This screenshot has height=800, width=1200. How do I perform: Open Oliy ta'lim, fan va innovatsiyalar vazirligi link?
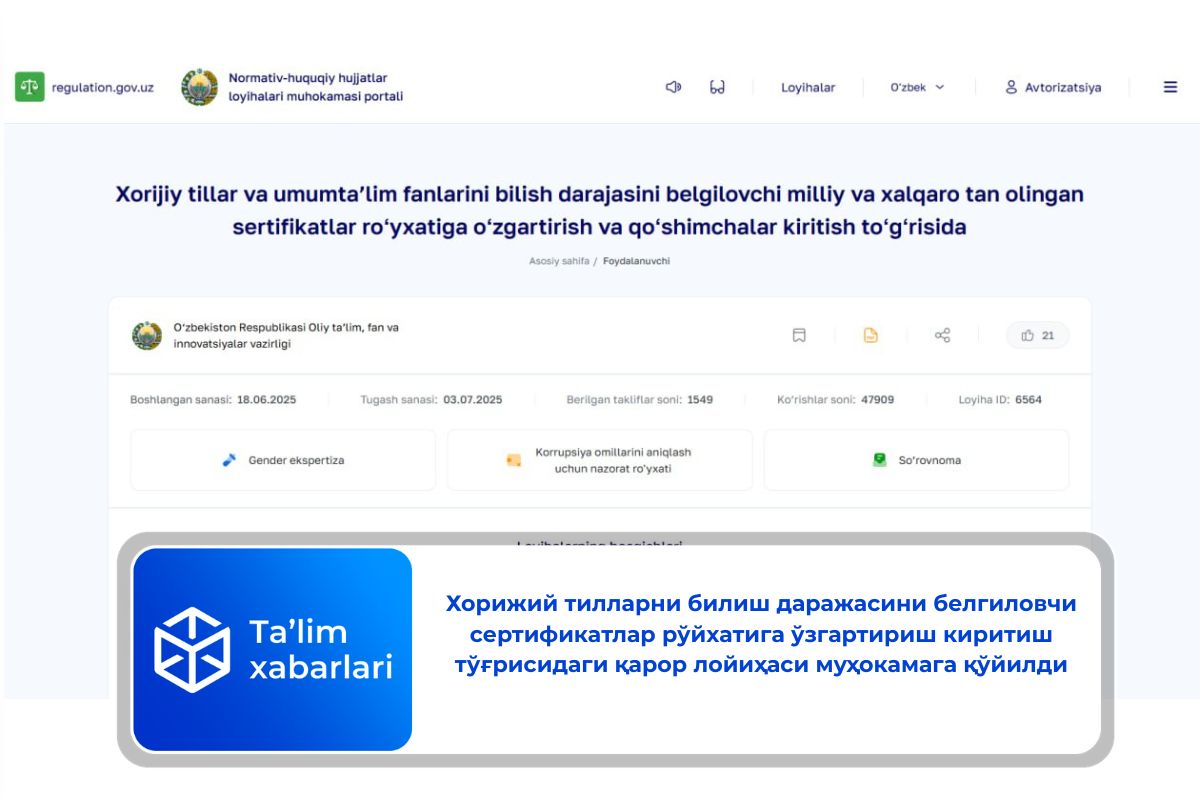coord(286,335)
